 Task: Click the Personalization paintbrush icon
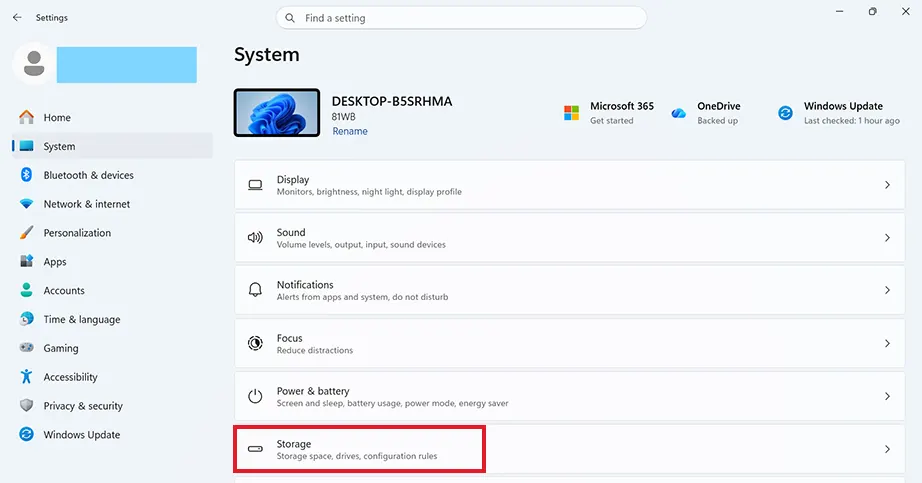26,232
